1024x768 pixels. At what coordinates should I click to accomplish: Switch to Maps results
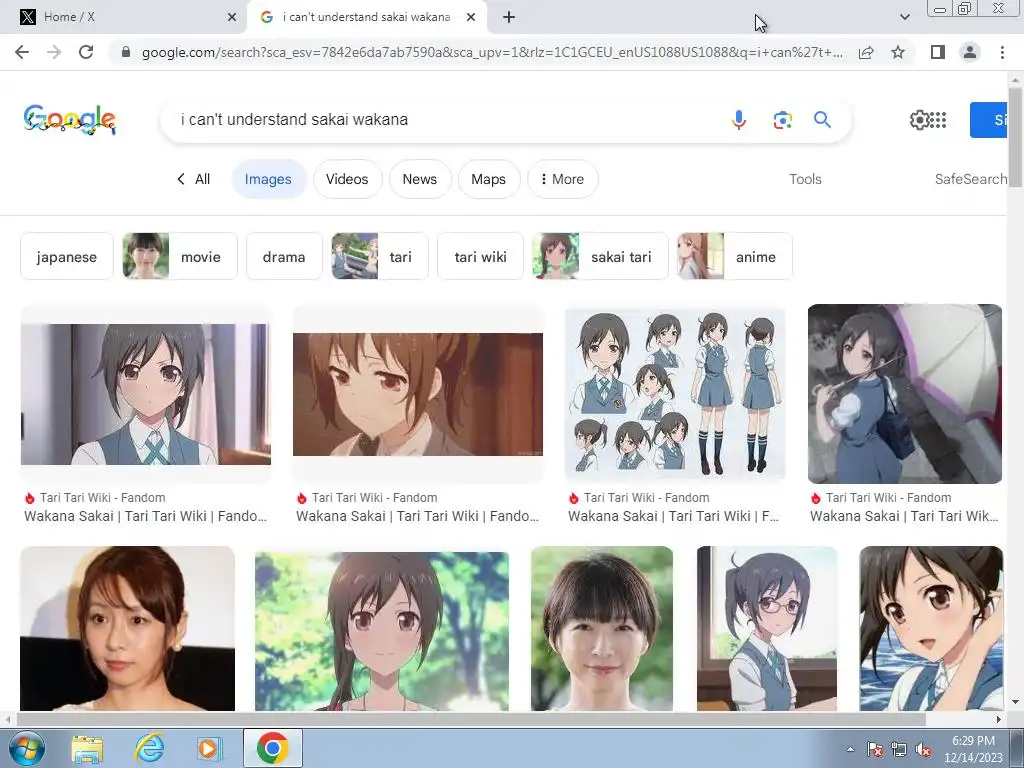[x=488, y=179]
